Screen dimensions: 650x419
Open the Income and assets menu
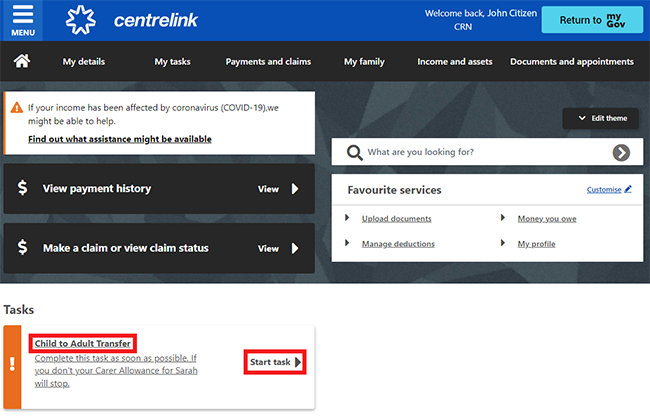455,62
